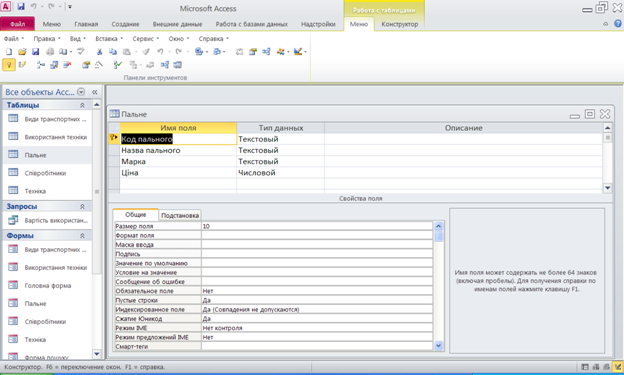Select the Марка field name cell
Image resolution: width=624 pixels, height=375 pixels.
178,162
